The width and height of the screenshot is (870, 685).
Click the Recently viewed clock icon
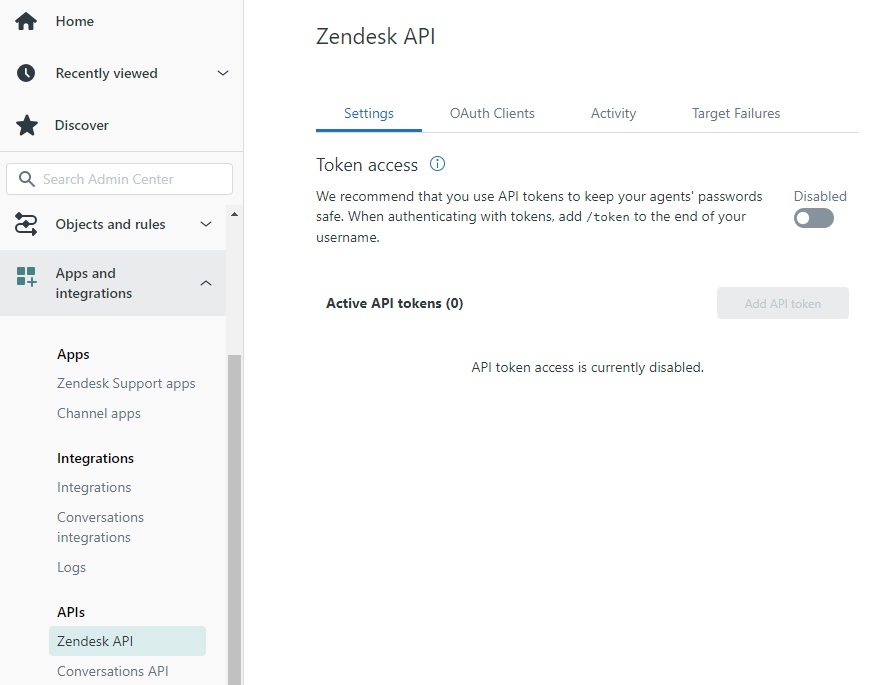(x=26, y=73)
